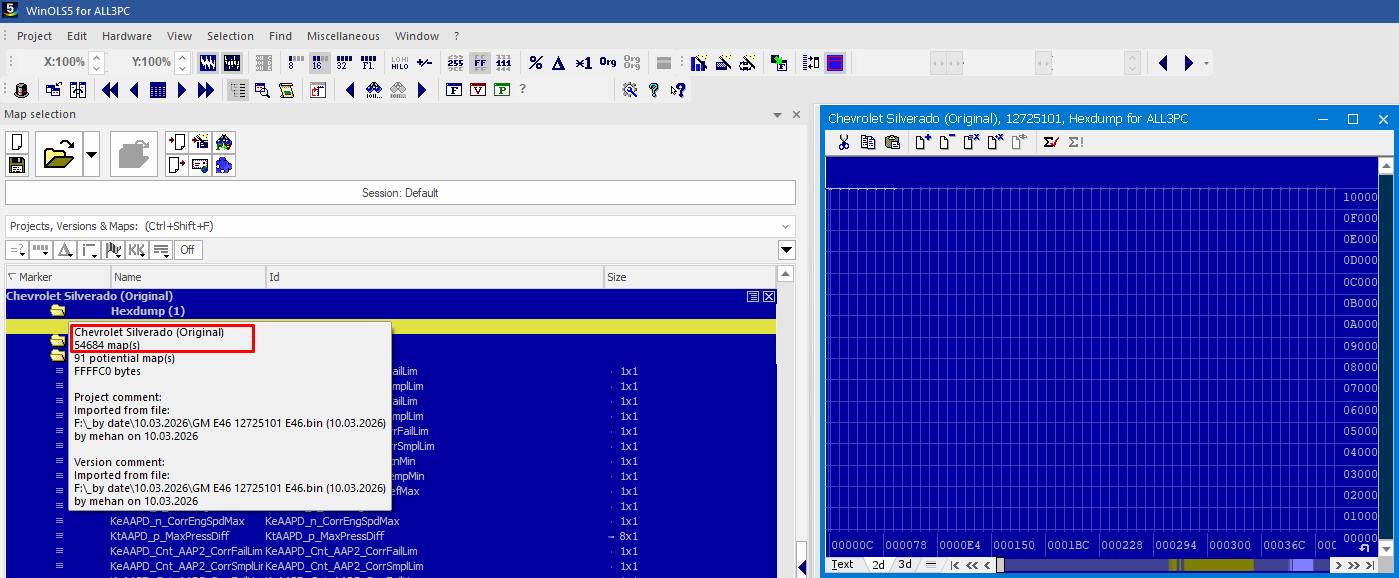The image size is (1399, 578).
Task: Click the export file page-arrow icon
Action: click(x=176, y=165)
